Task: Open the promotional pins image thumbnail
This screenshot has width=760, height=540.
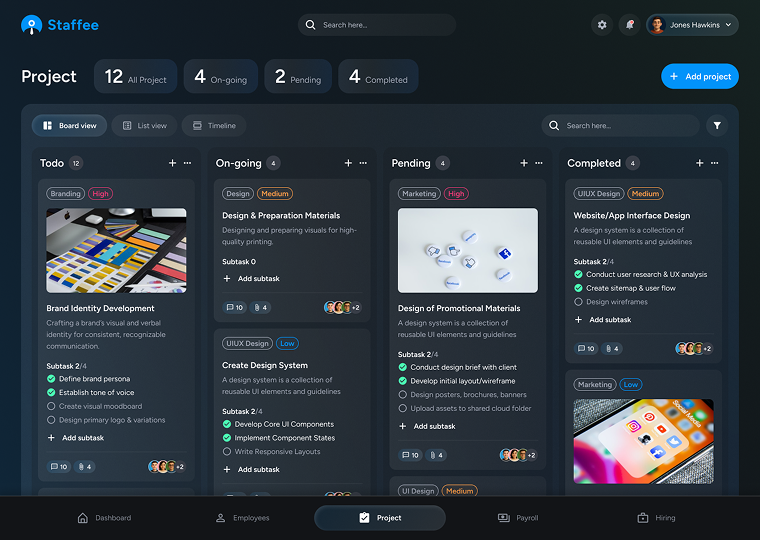Action: 468,251
